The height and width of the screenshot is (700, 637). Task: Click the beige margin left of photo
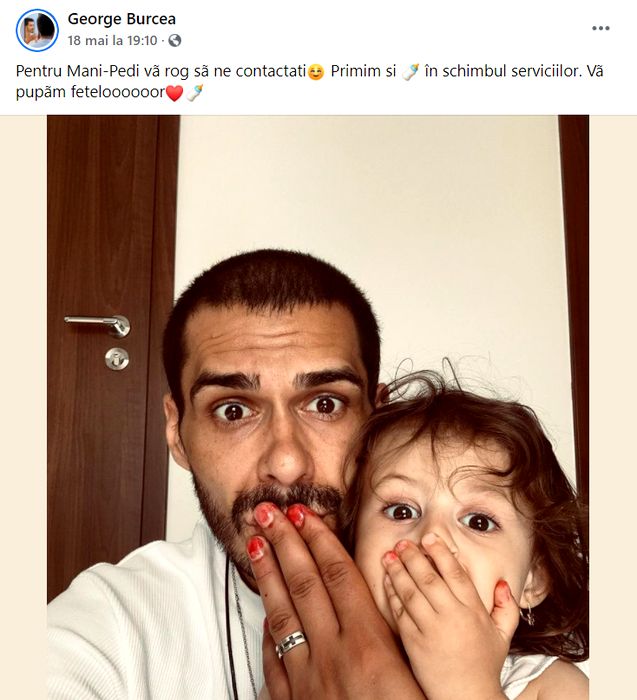tap(24, 407)
